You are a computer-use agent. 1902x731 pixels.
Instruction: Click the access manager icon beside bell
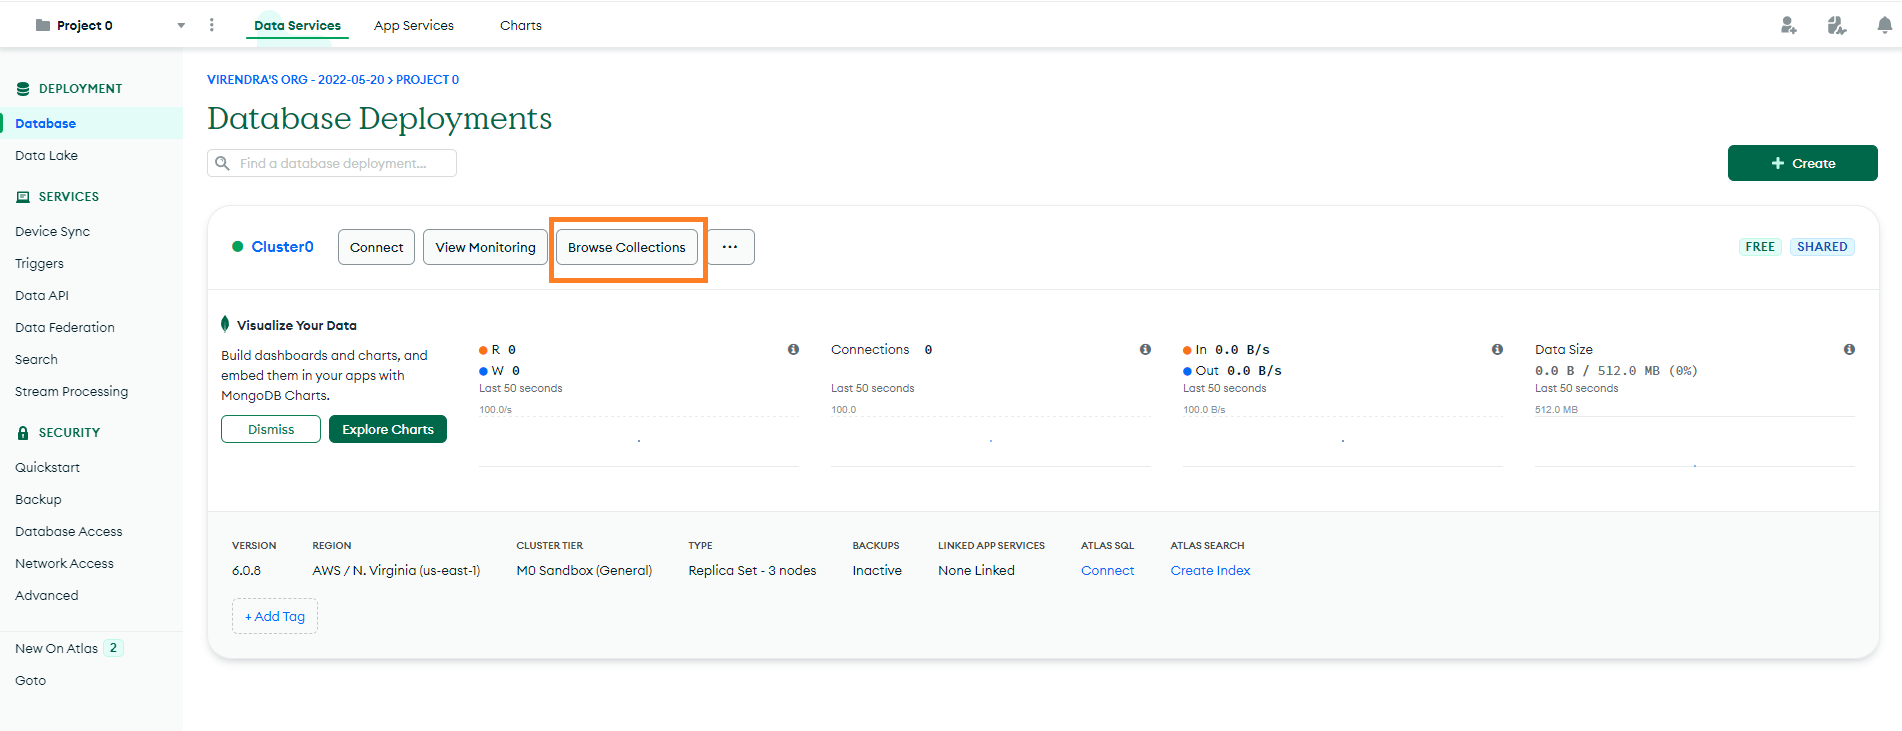1836,25
